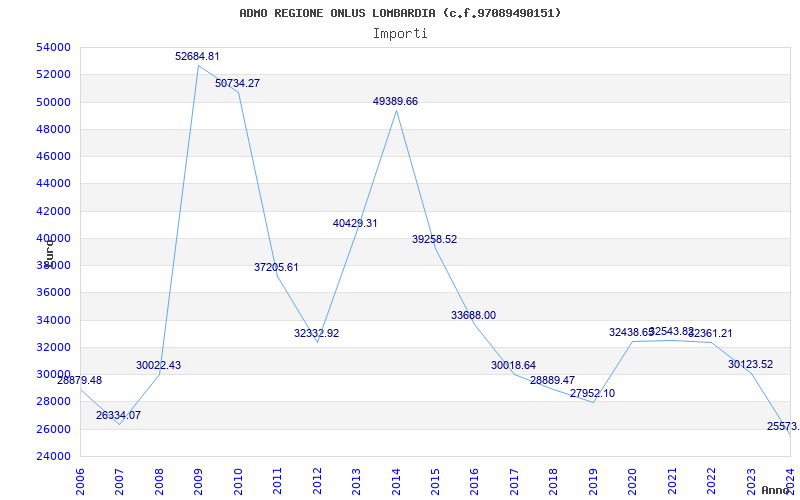
Task: Click the 54000 y-axis tick label
Action: coord(53,47)
